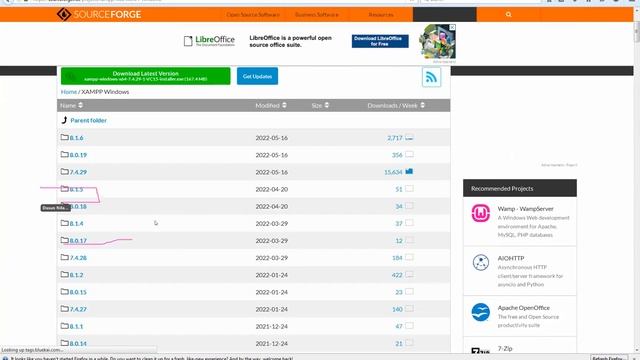
Task: Open the 8.1.6 folder link
Action: click(76, 138)
